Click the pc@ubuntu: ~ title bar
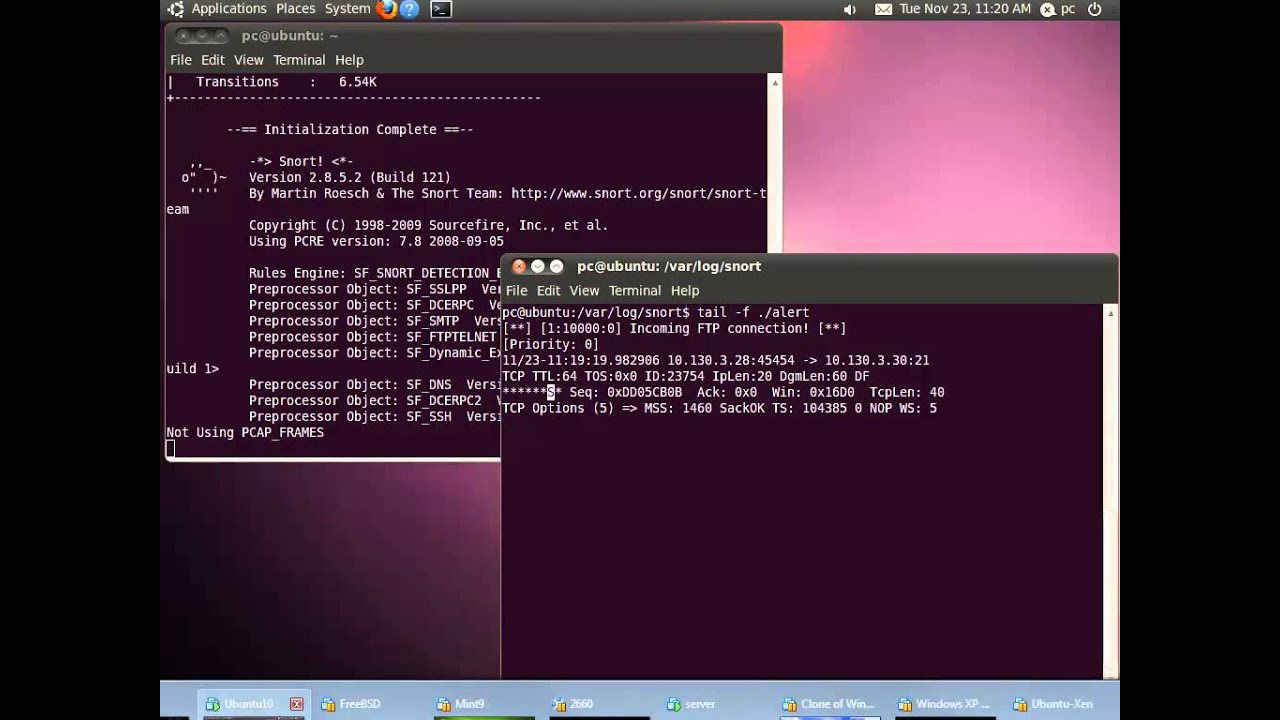This screenshot has height=720, width=1280. [473, 36]
